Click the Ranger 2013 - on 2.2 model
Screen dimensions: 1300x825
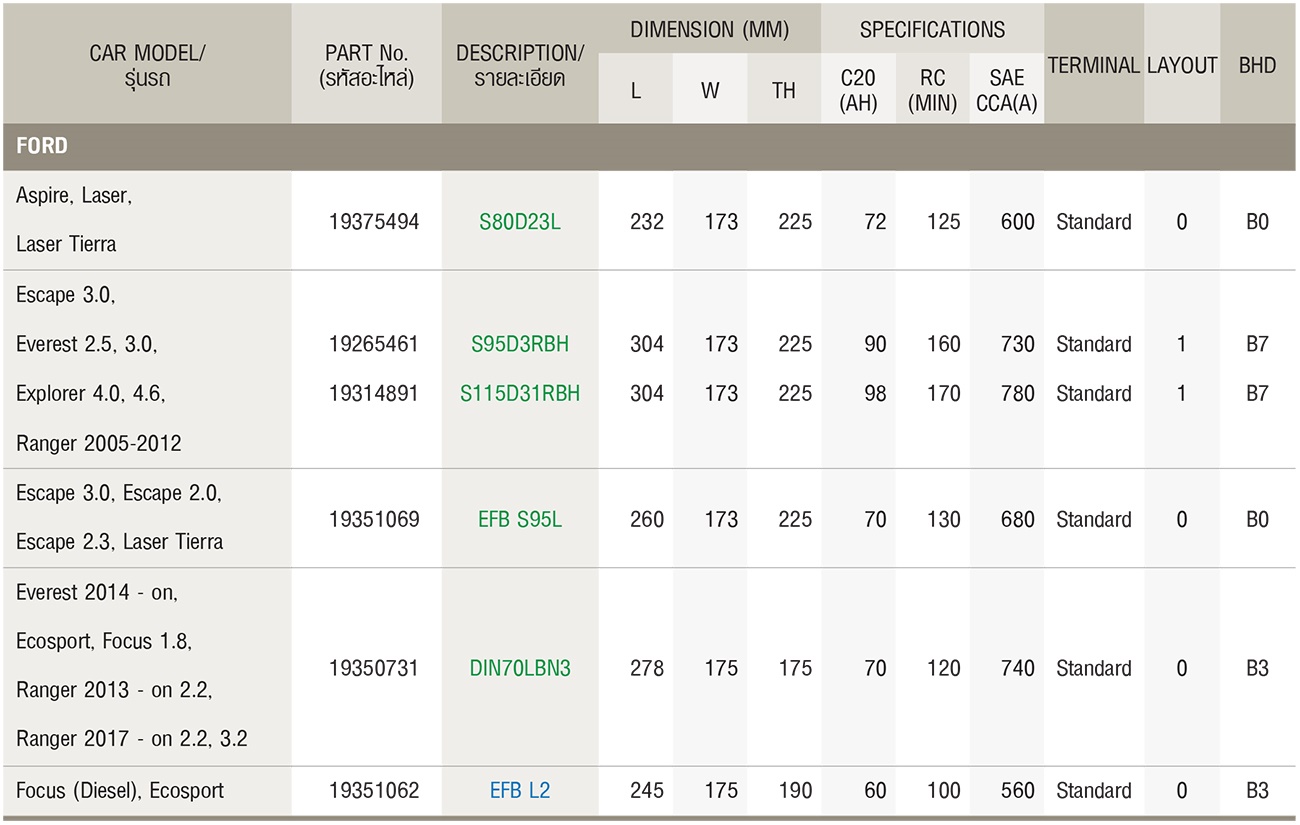click(114, 691)
